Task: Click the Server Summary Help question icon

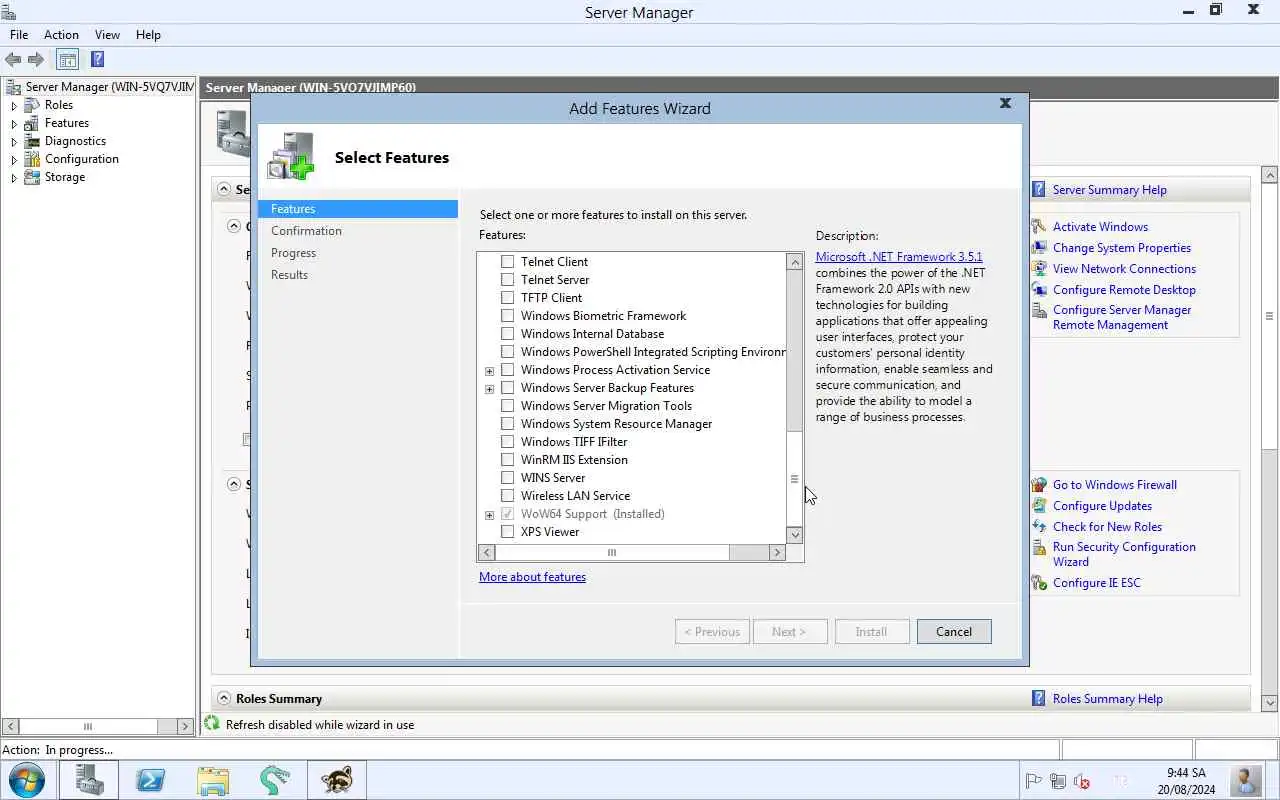Action: [x=1039, y=190]
